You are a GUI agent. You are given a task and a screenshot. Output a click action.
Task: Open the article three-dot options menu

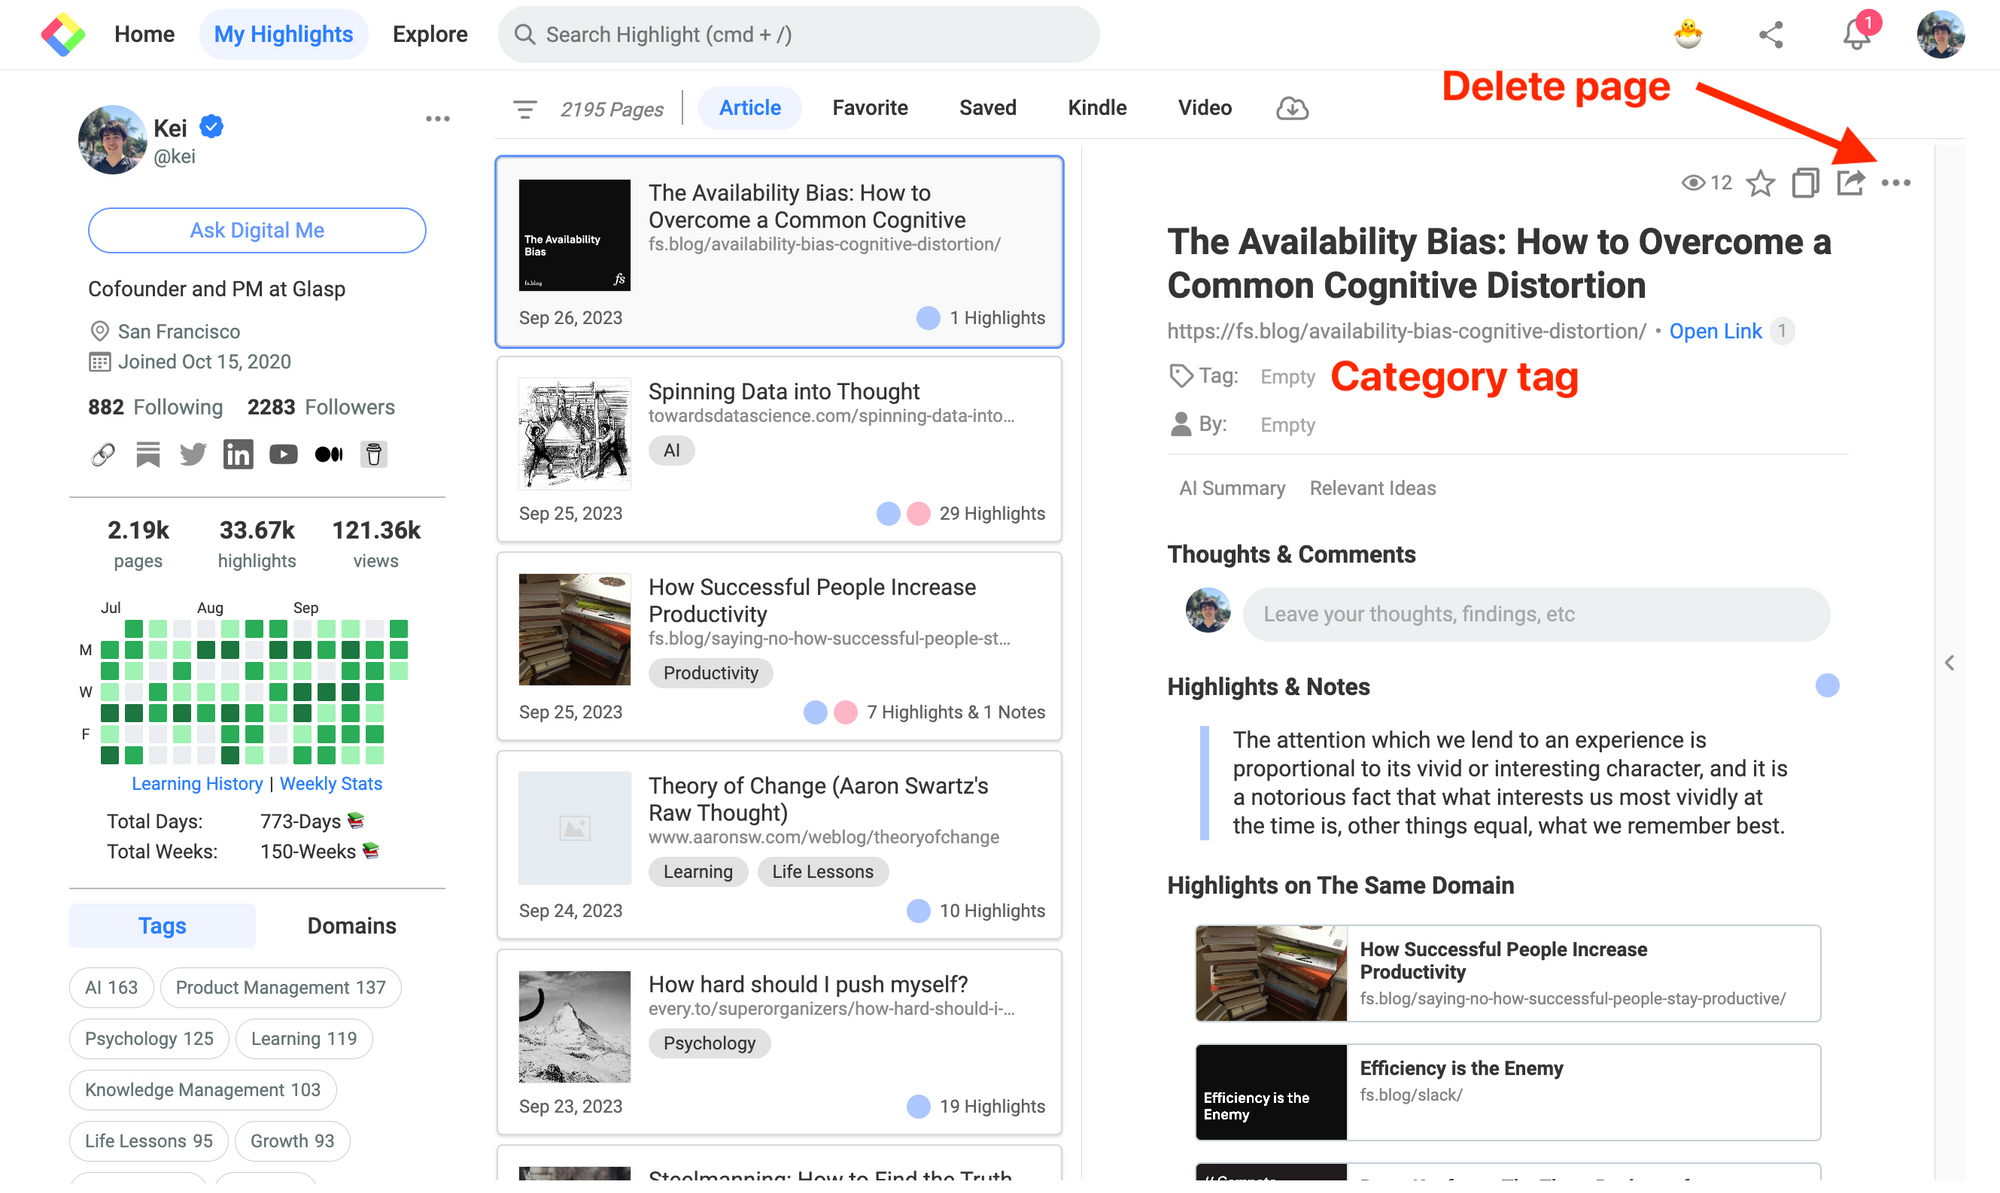click(1895, 183)
